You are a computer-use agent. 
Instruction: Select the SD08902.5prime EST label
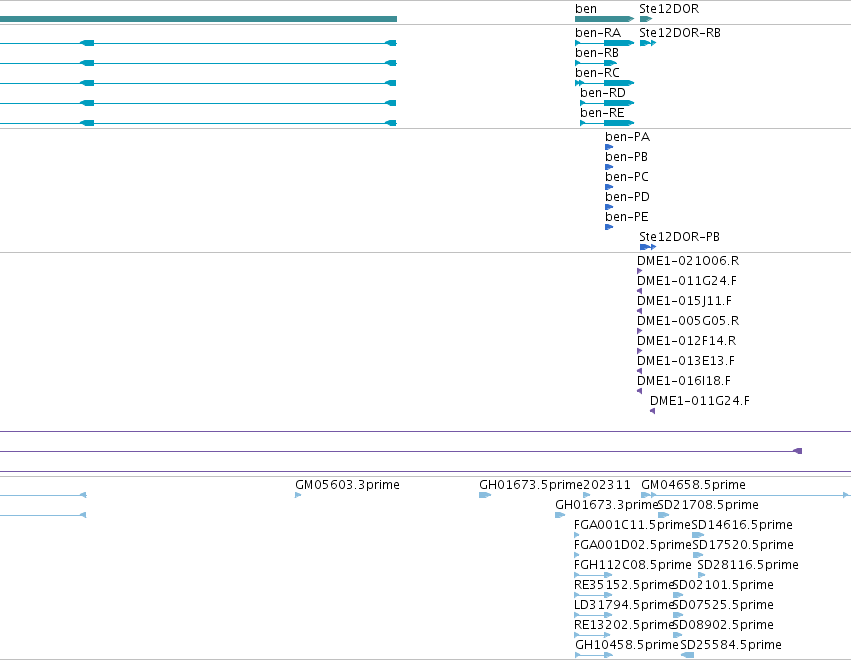click(x=723, y=626)
